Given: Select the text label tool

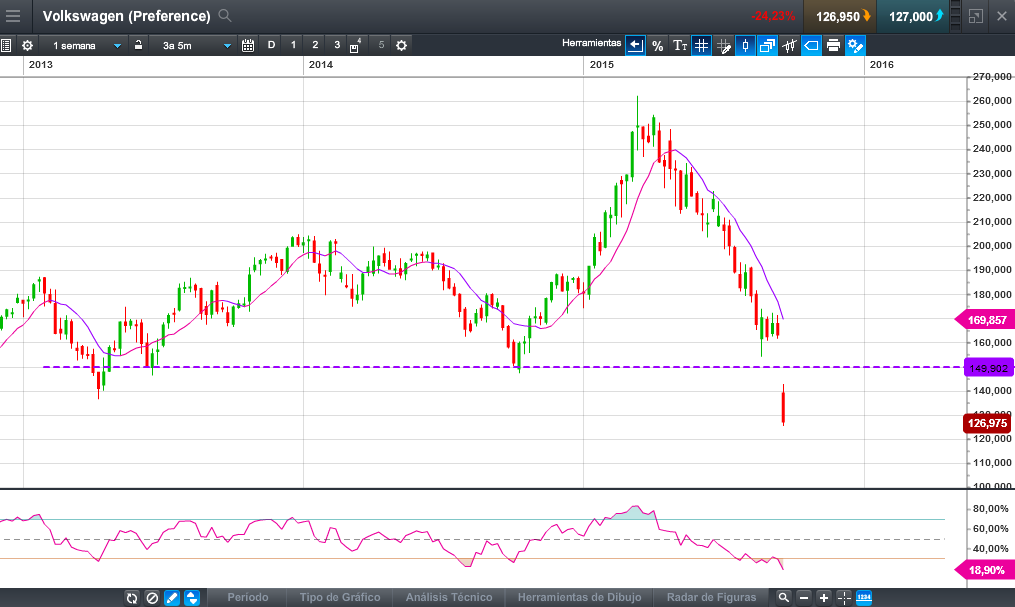Looking at the screenshot, I should pyautogui.click(x=679, y=45).
